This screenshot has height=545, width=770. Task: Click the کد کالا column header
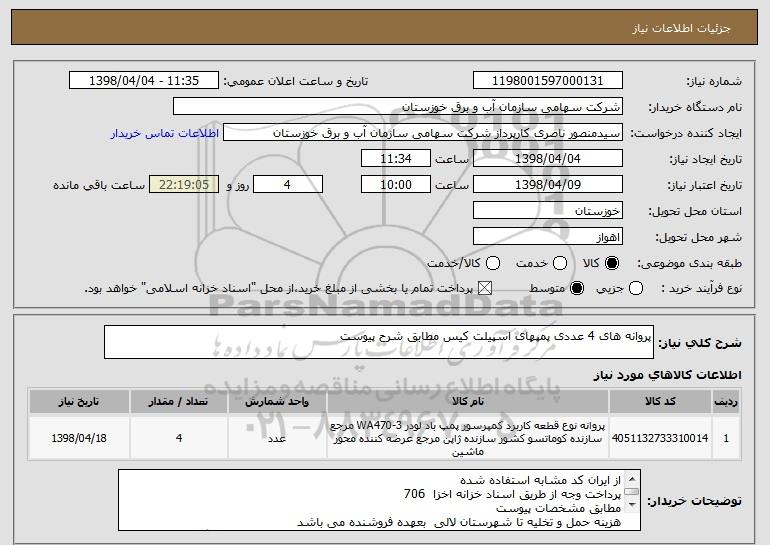pos(660,402)
